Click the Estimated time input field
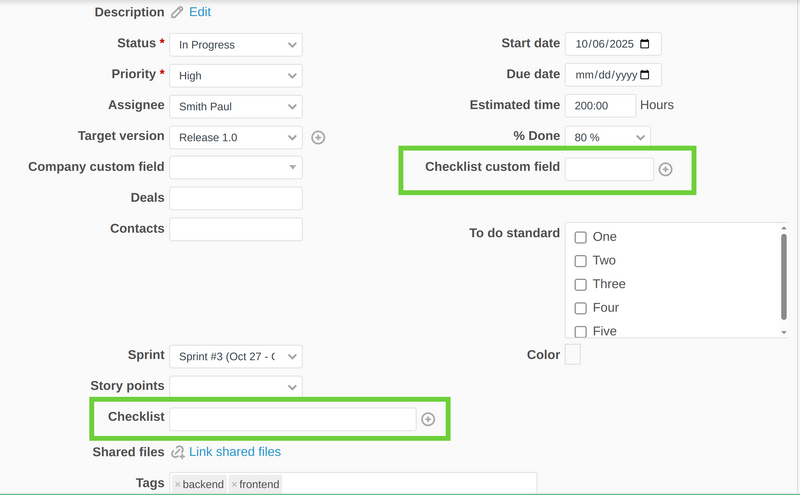800x495 pixels. [600, 106]
